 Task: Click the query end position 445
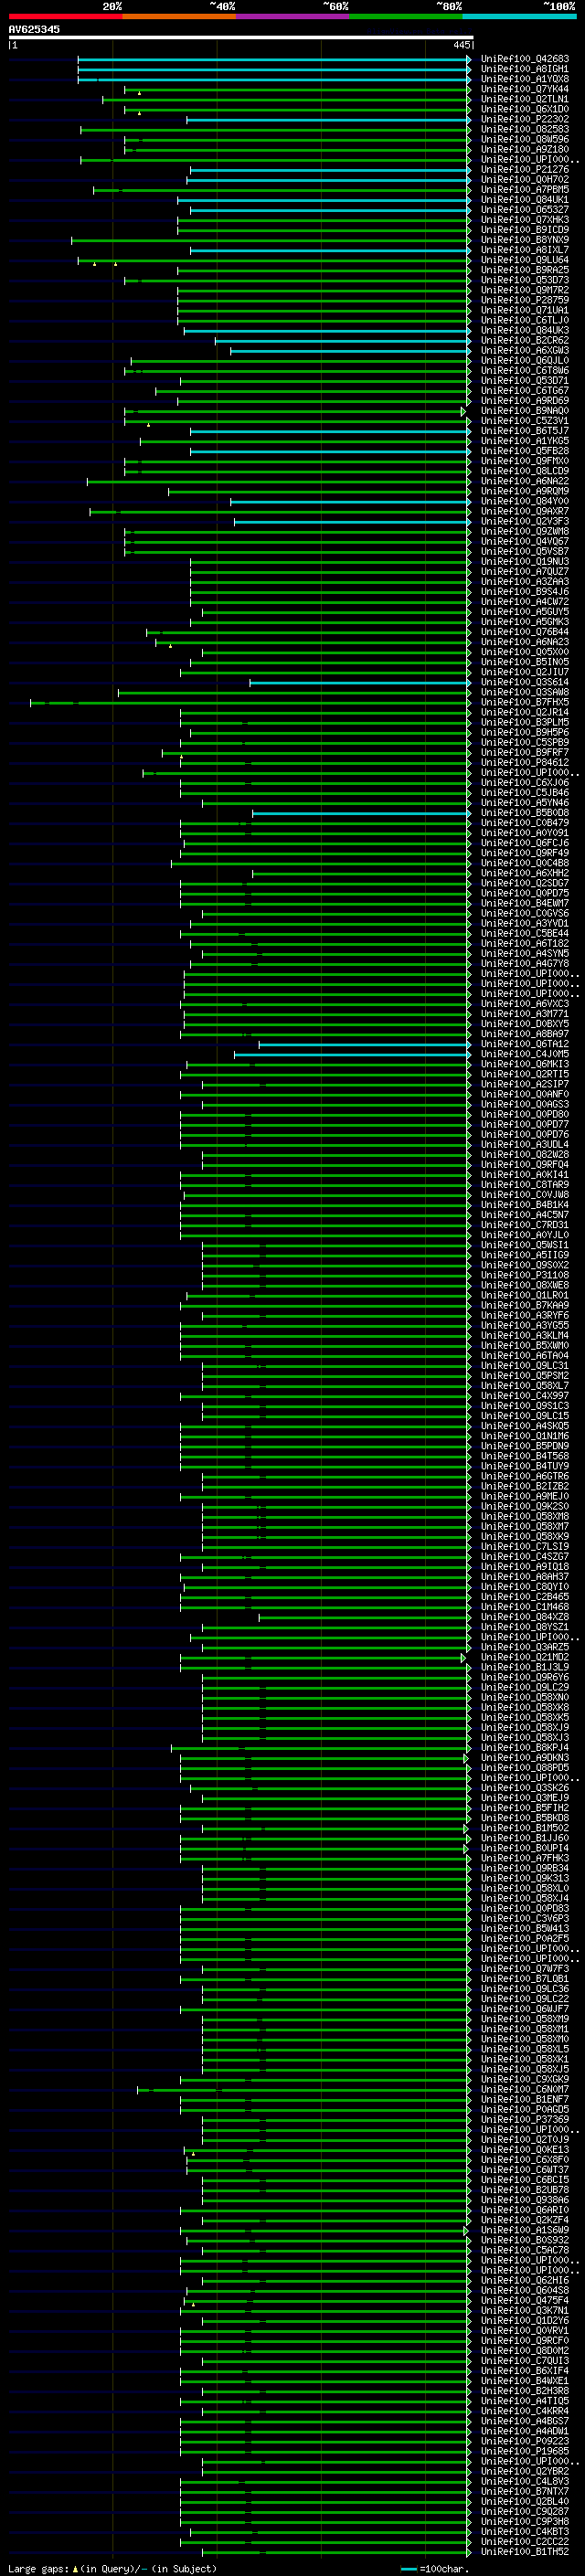(x=461, y=45)
